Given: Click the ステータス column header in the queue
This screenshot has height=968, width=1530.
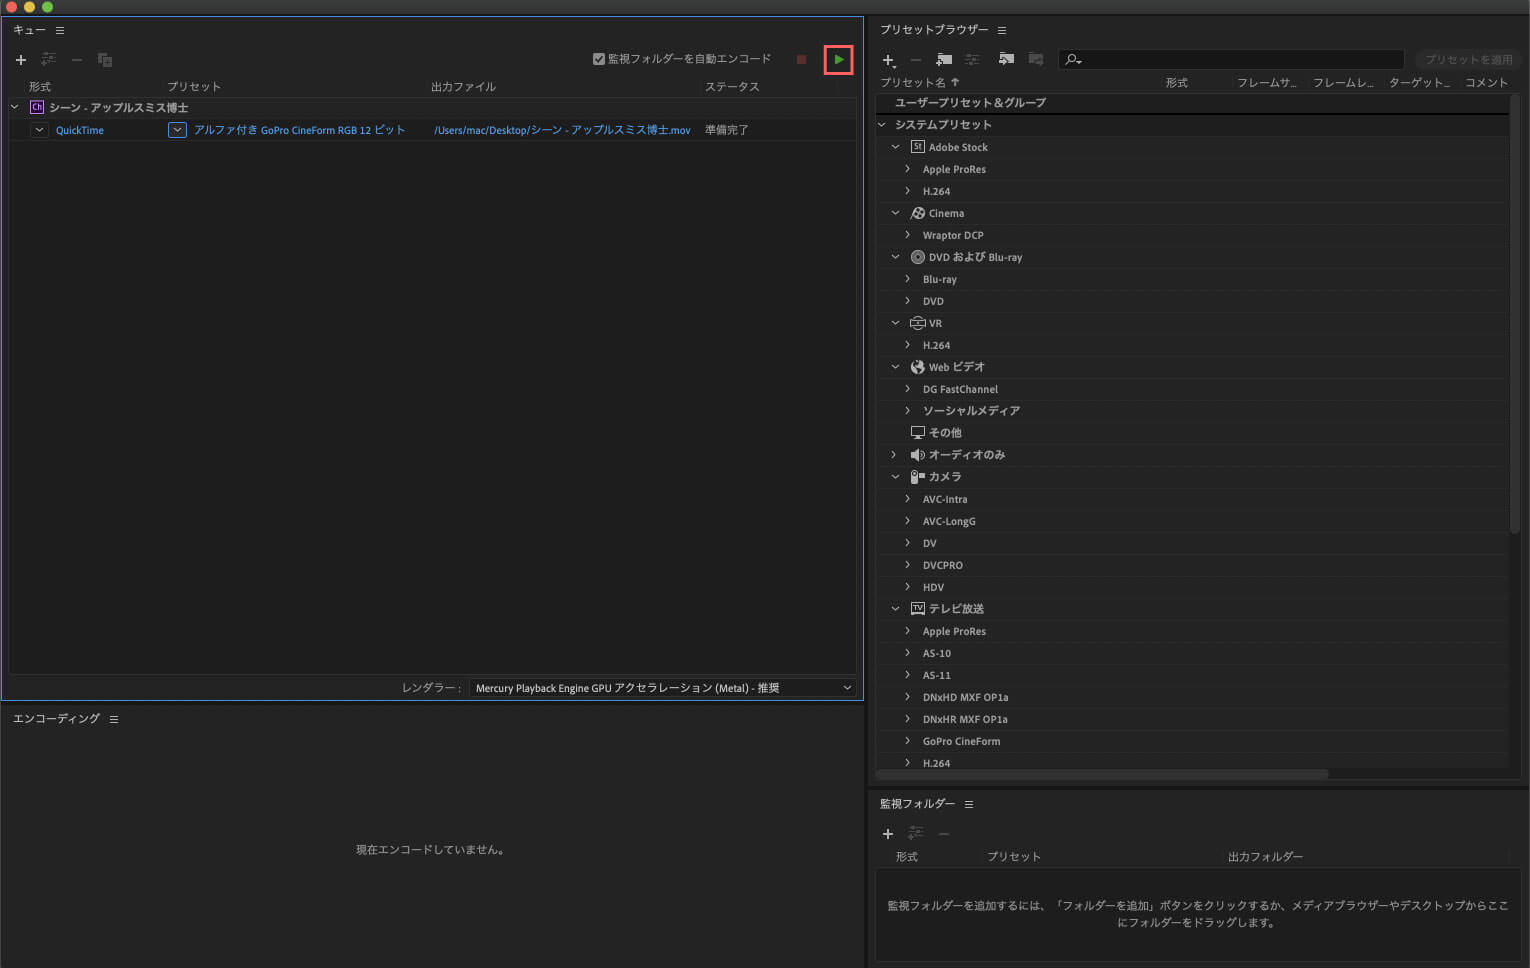Looking at the screenshot, I should tap(732, 87).
